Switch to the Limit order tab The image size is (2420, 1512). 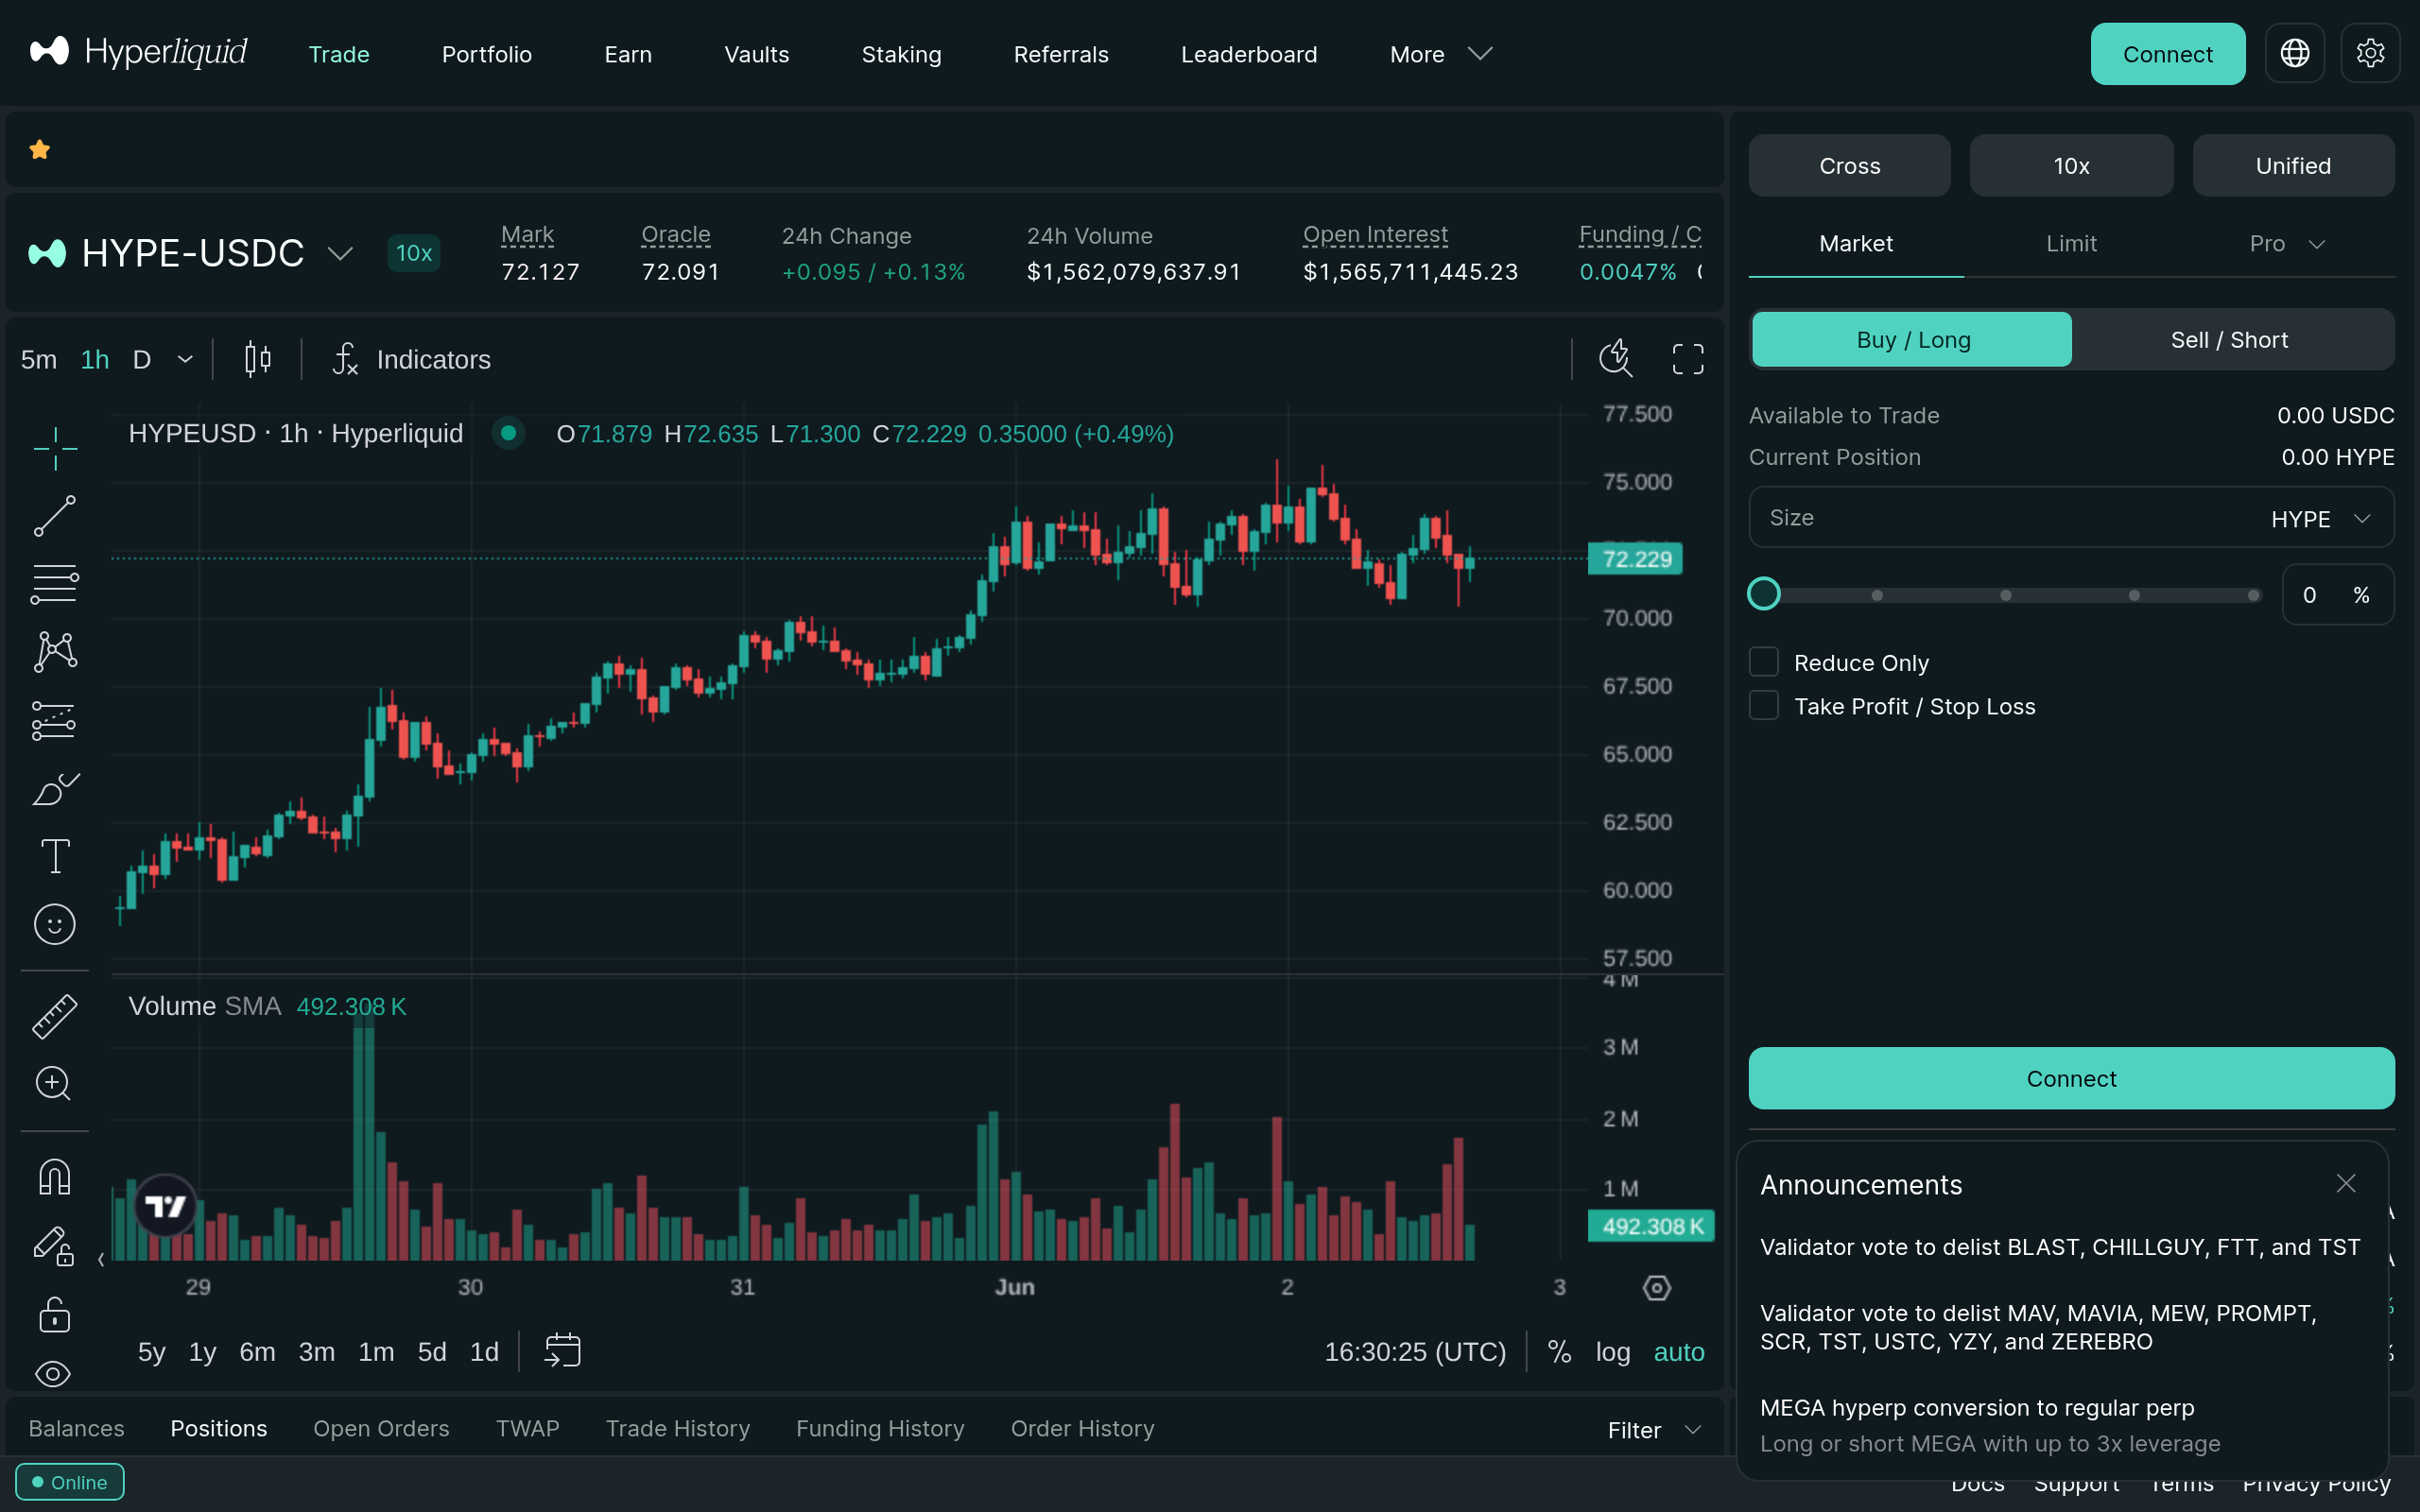click(x=2071, y=244)
